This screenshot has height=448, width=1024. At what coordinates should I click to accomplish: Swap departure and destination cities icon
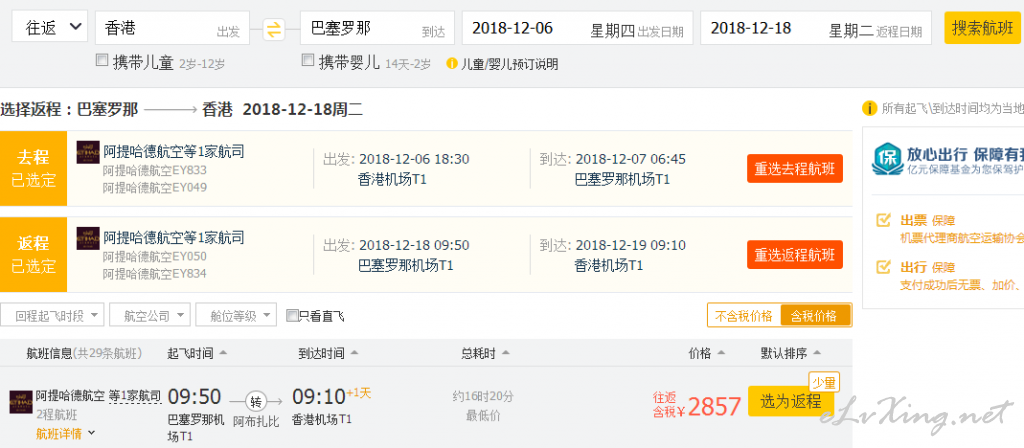point(274,29)
